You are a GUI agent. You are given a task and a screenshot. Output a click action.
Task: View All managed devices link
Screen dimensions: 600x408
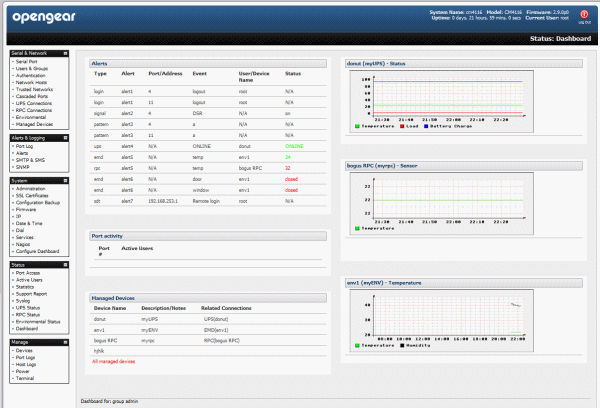pos(113,361)
